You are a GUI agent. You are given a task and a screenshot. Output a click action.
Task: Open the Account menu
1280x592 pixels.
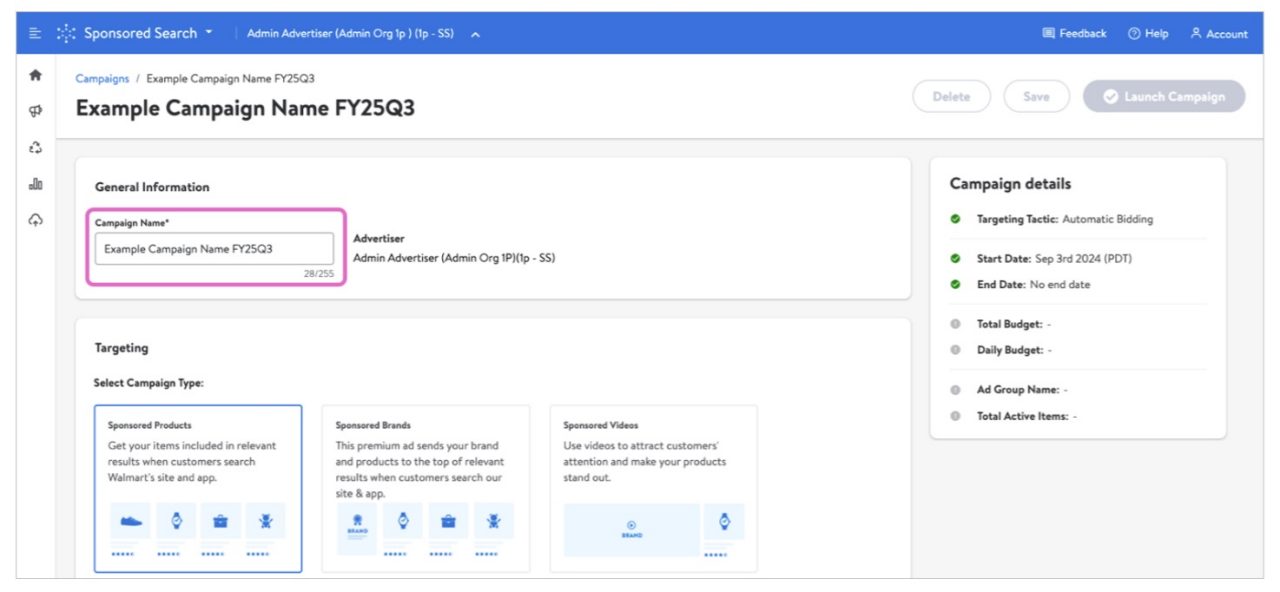1219,34
